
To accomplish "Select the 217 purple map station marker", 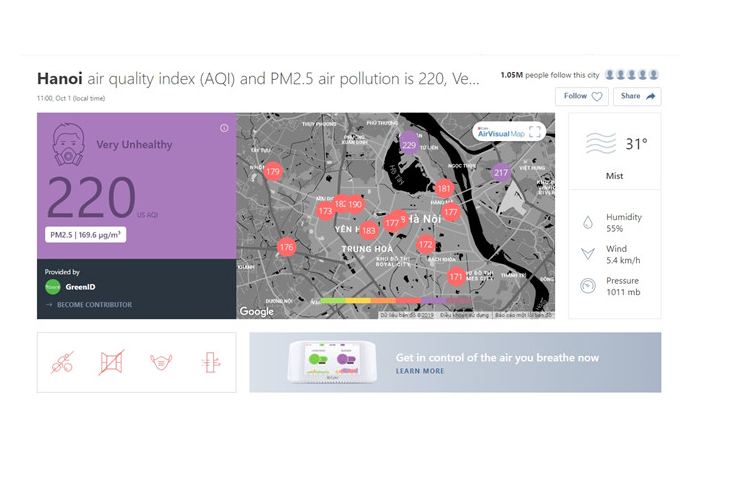I will 501,172.
